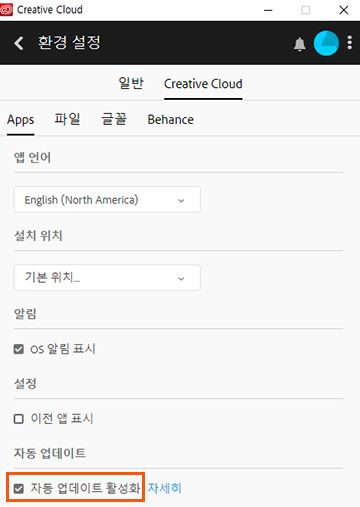The width and height of the screenshot is (360, 507).
Task: Click the 설치 위치 section heading
Action: coord(38,235)
